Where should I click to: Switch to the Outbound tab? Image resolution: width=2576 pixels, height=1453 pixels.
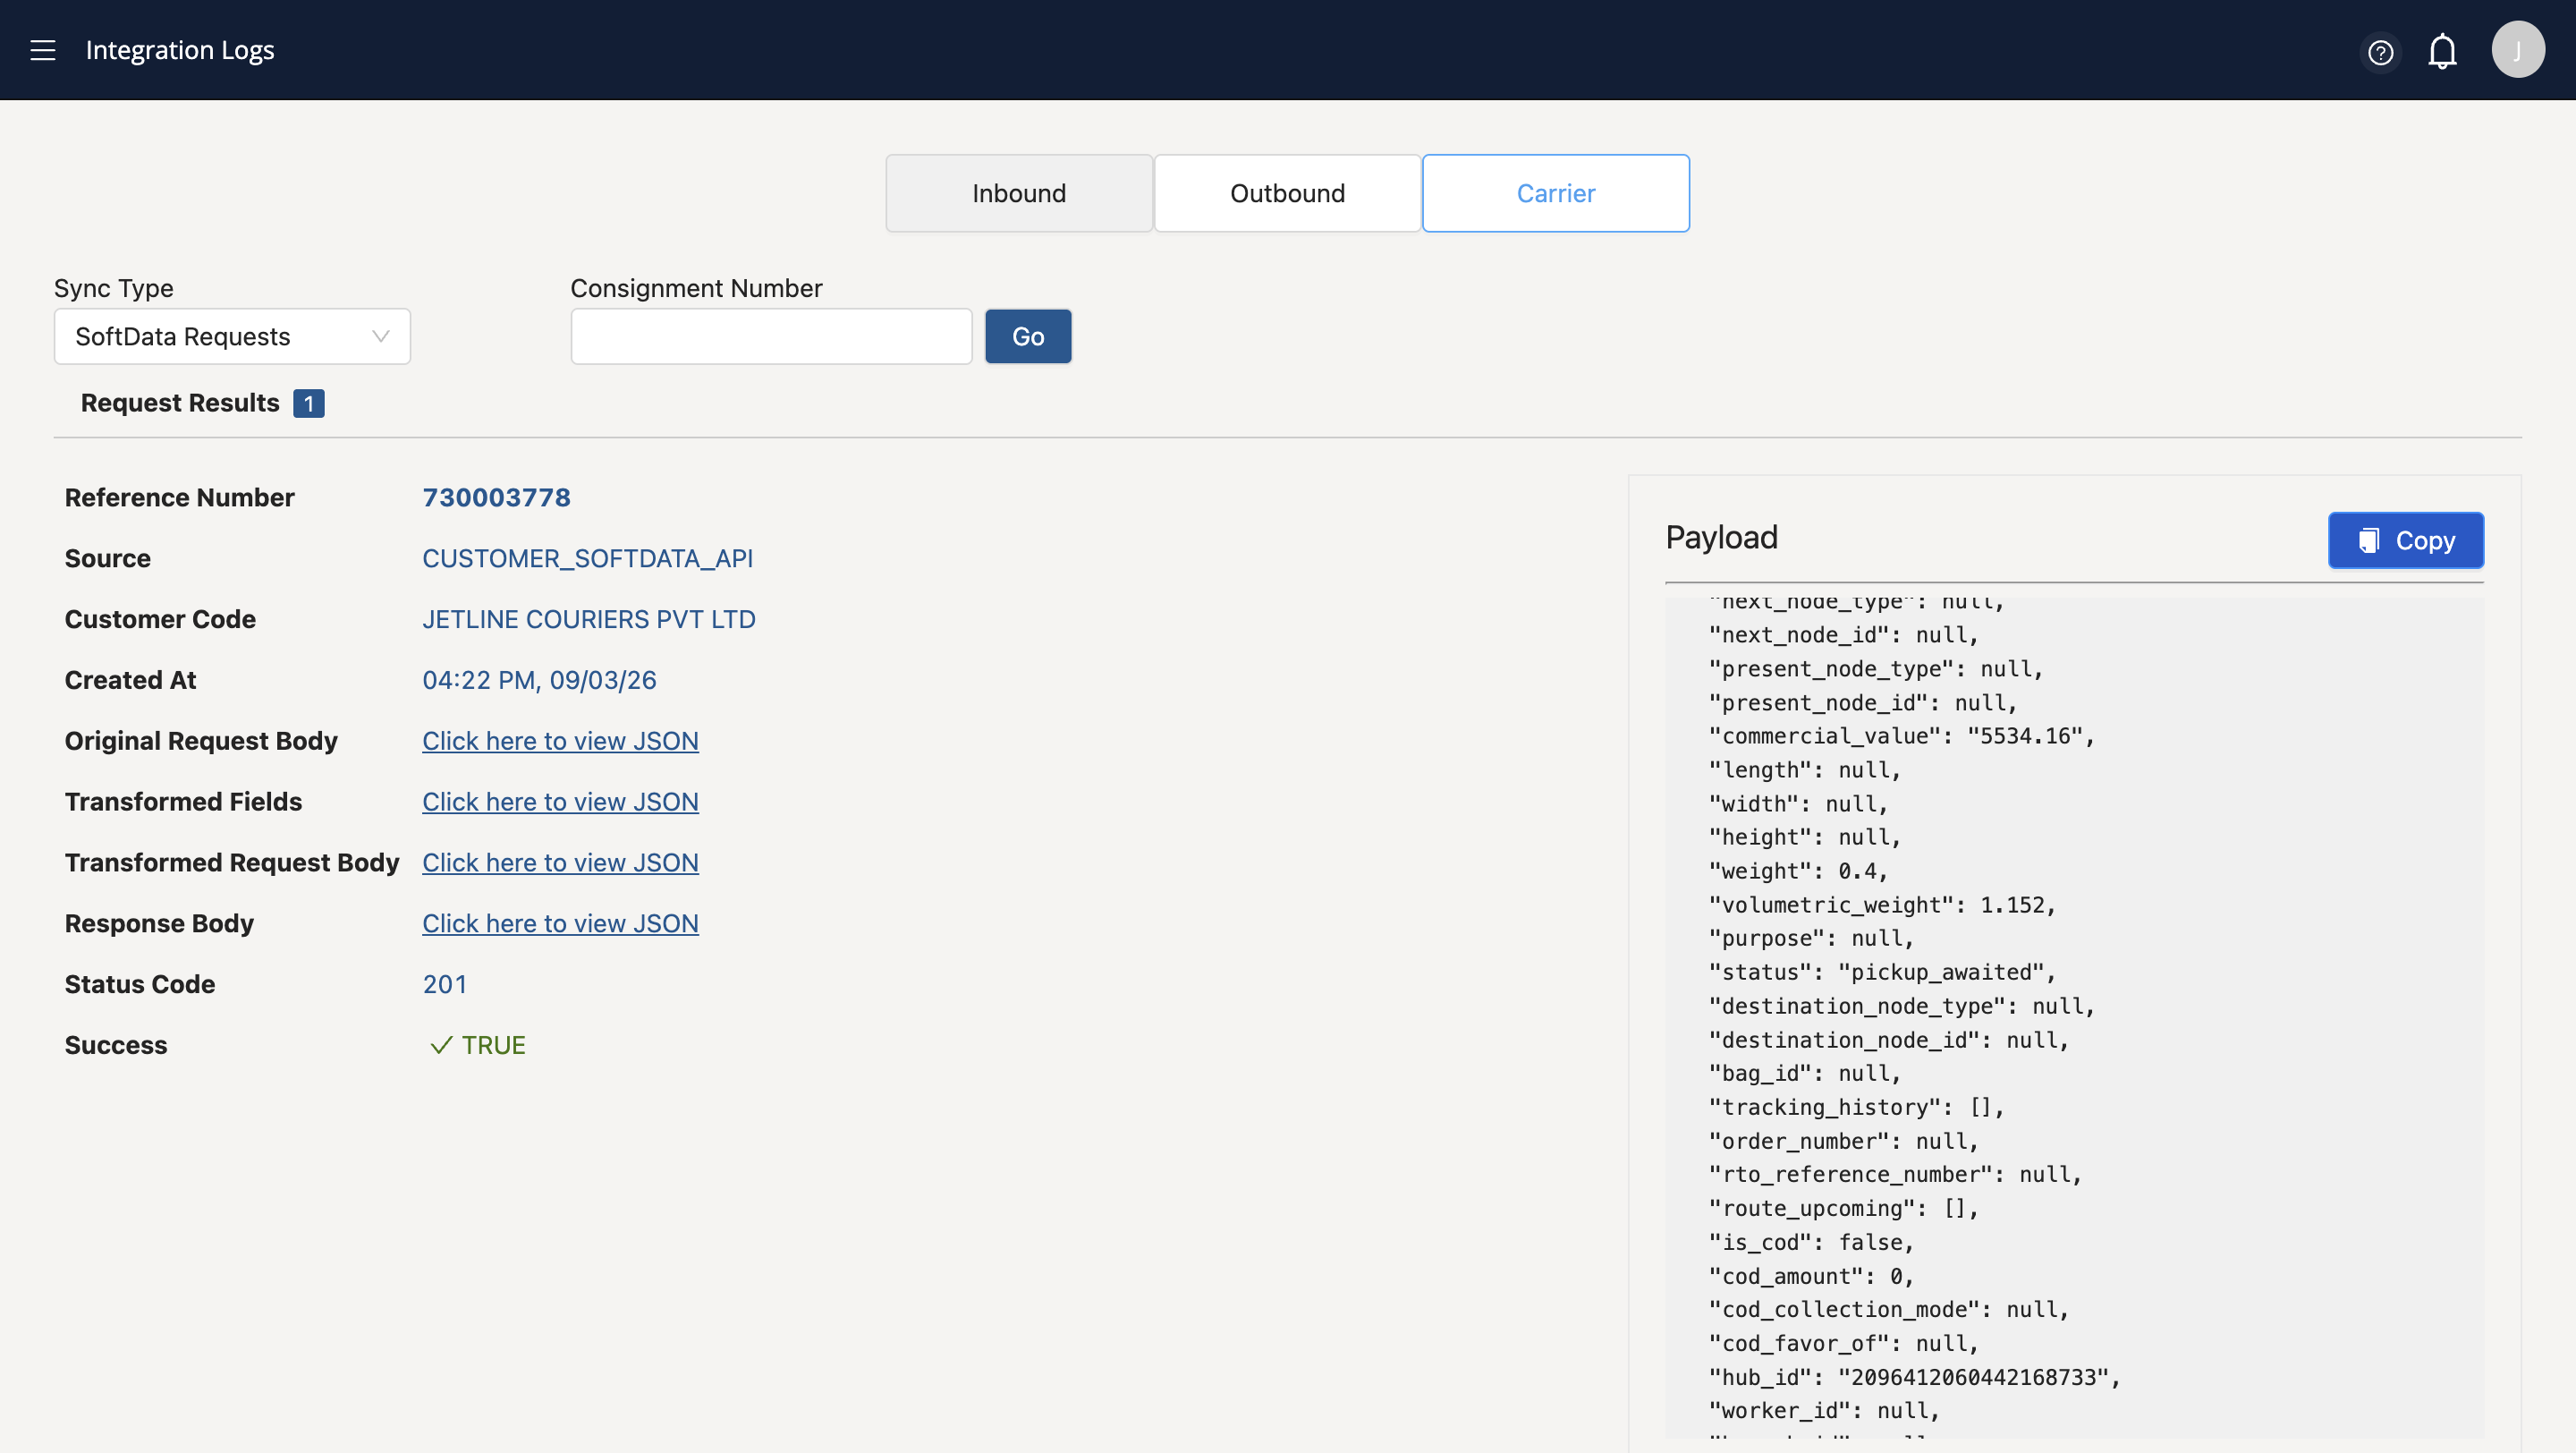pos(1287,193)
